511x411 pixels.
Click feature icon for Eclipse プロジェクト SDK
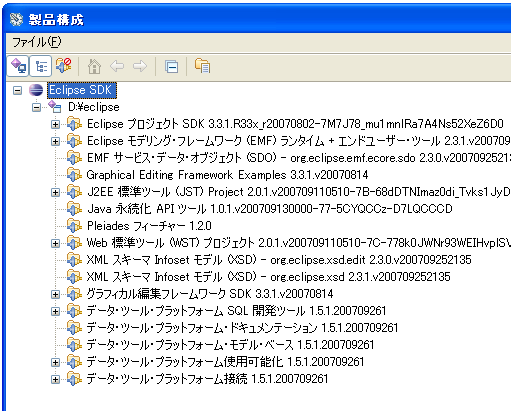point(74,124)
